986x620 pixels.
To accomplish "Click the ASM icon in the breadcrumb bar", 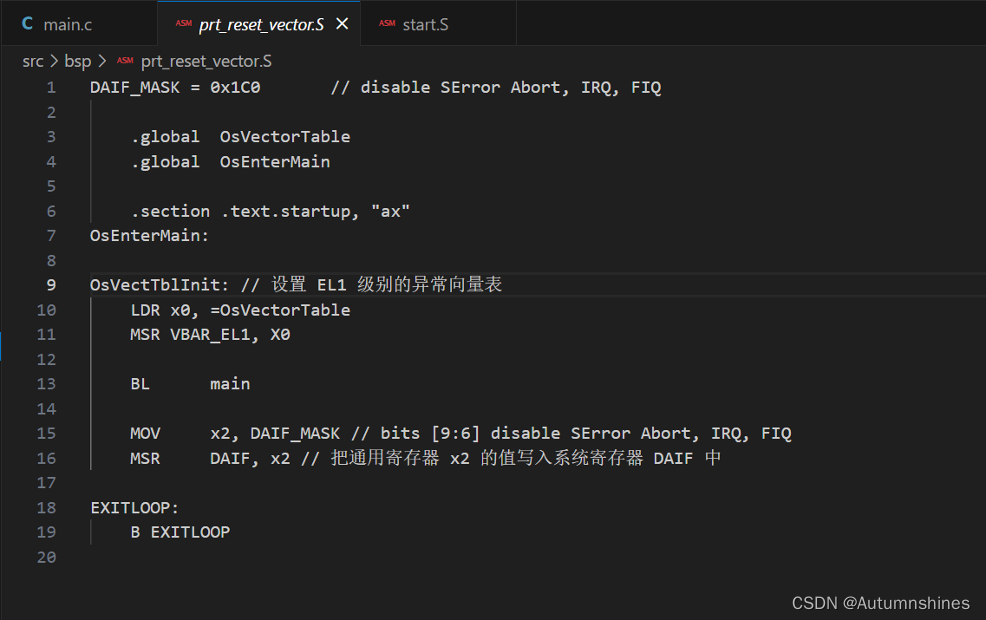I will pos(124,61).
